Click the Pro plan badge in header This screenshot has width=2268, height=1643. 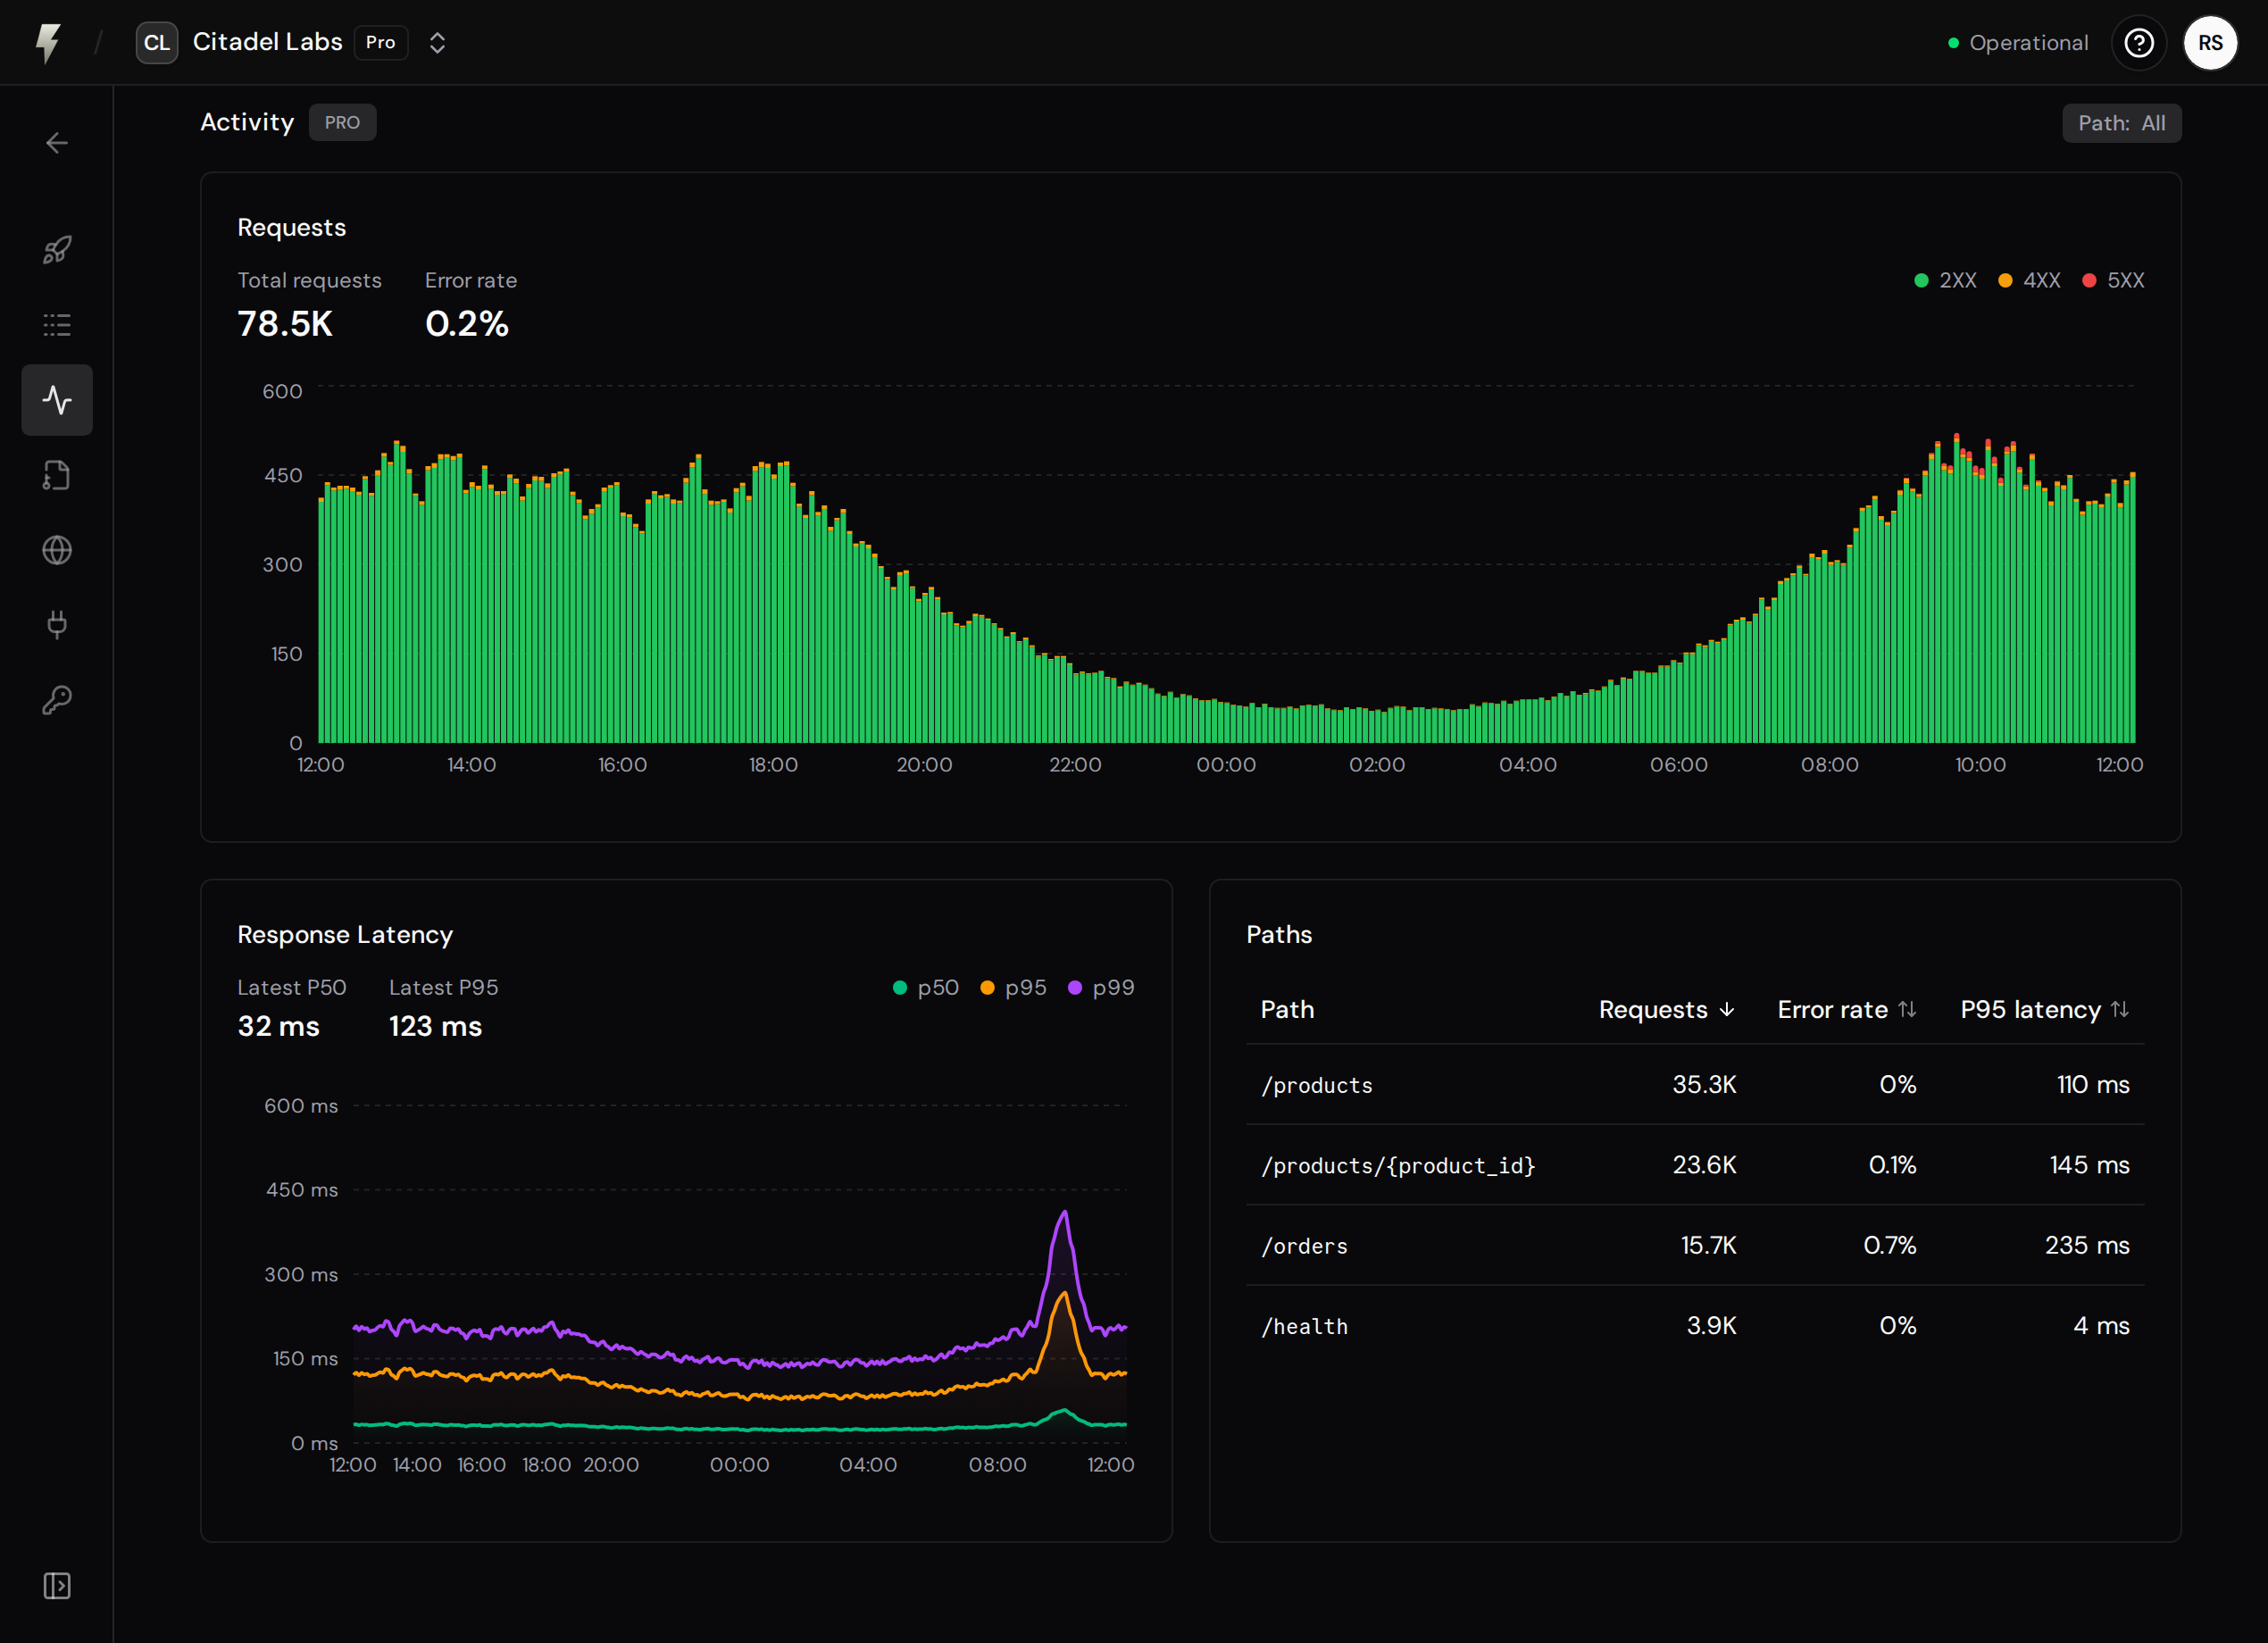[x=381, y=43]
